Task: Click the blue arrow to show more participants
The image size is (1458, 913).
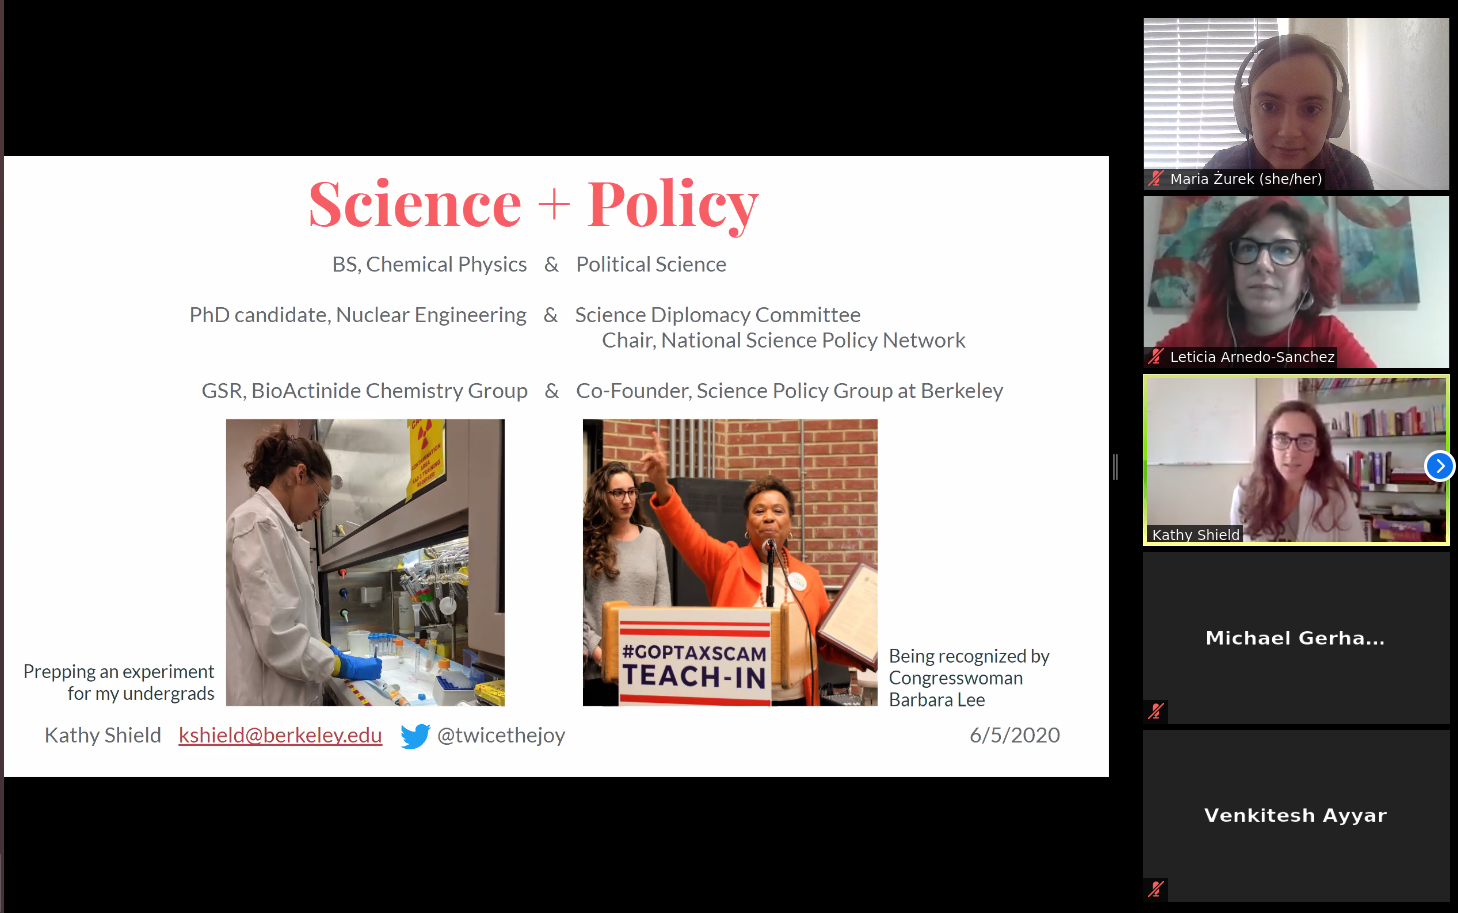Action: pyautogui.click(x=1439, y=465)
